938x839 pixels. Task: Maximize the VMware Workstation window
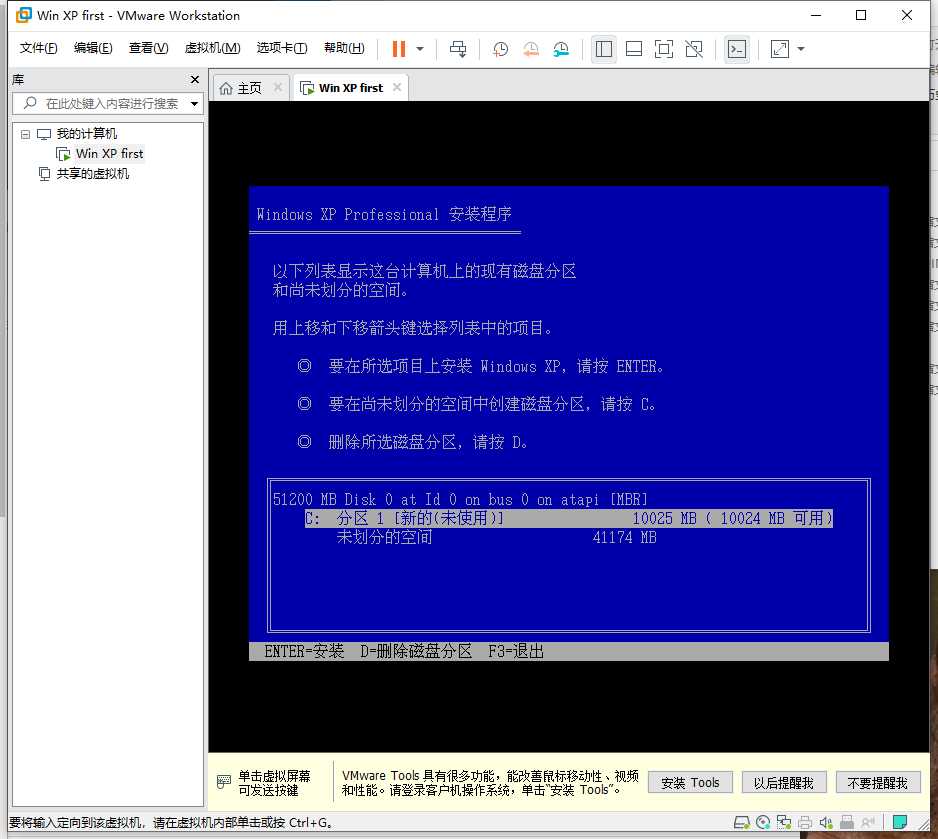pyautogui.click(x=861, y=15)
